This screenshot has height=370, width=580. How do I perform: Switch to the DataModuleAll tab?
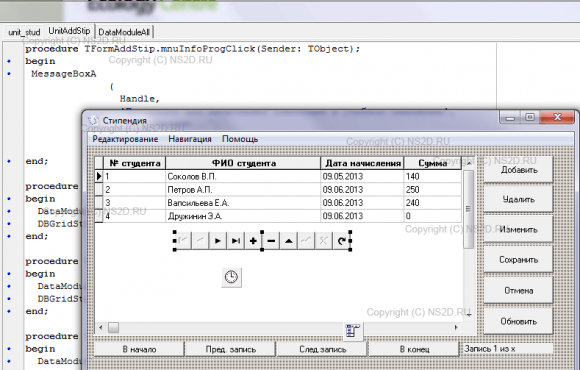pyautogui.click(x=124, y=32)
